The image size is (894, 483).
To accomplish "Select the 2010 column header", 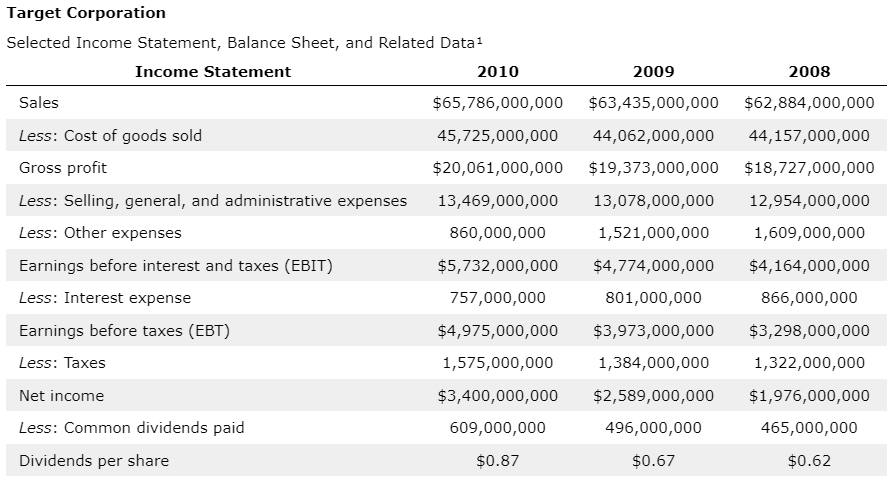I will [498, 72].
